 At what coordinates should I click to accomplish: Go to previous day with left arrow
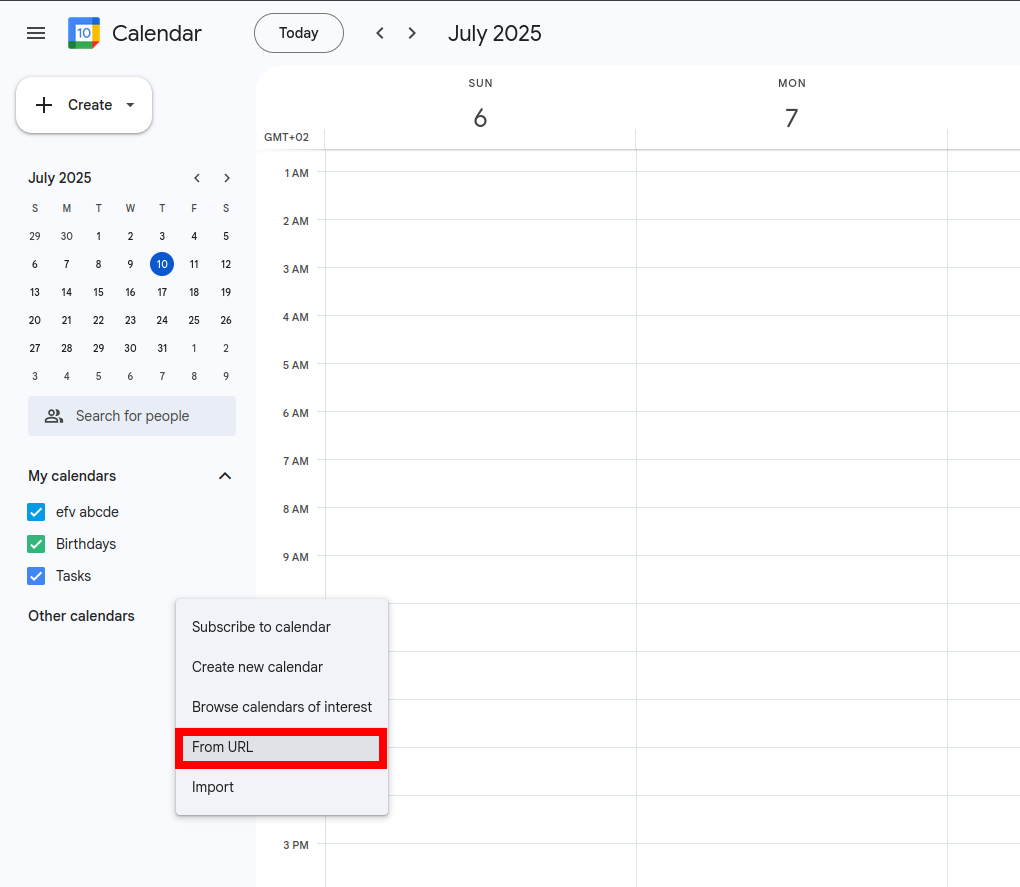[379, 33]
